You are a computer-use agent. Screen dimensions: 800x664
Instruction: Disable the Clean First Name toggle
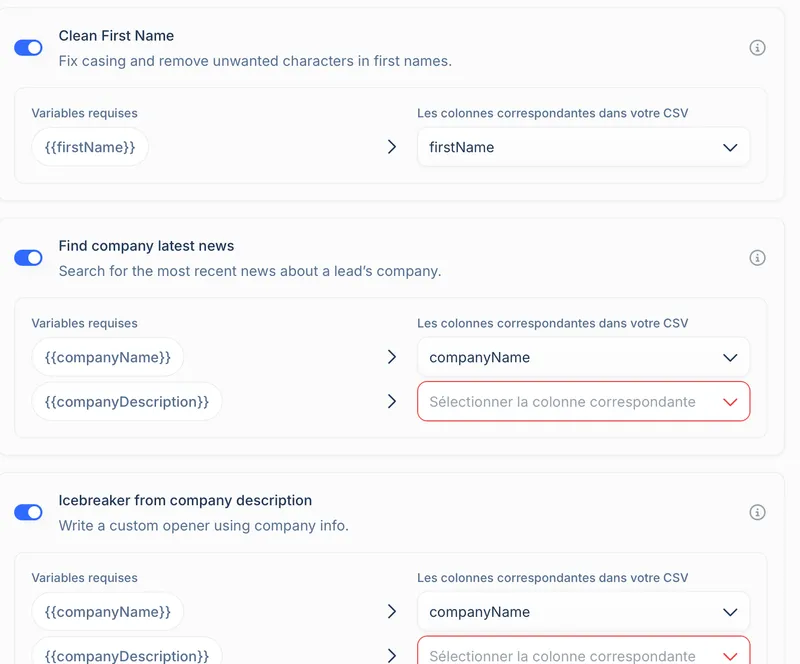(28, 48)
